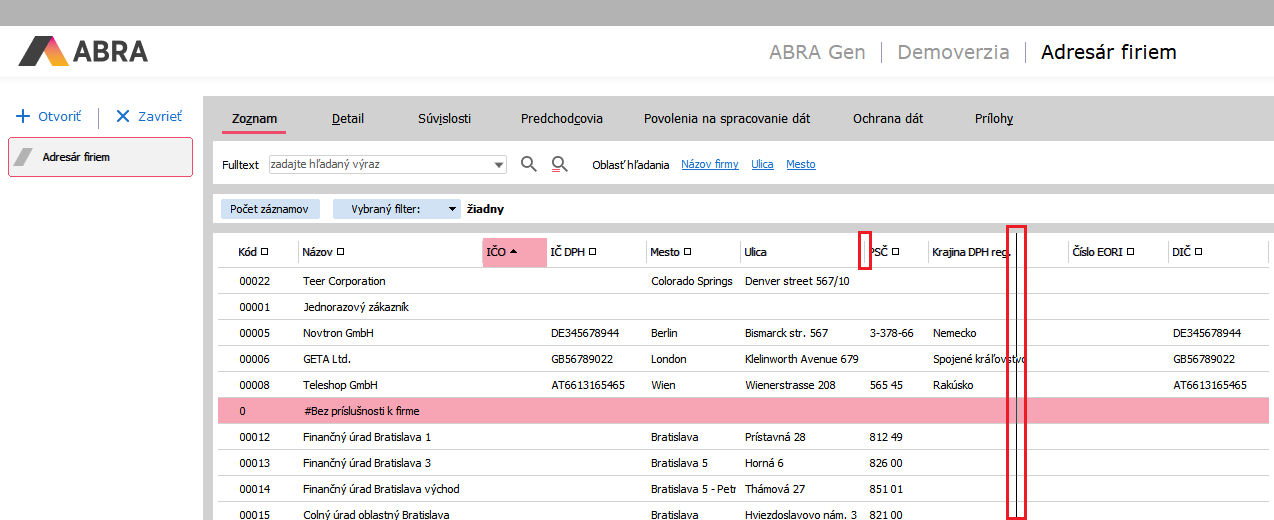Click the sort arrow in IČO column
The width and height of the screenshot is (1274, 520).
pyautogui.click(x=514, y=252)
